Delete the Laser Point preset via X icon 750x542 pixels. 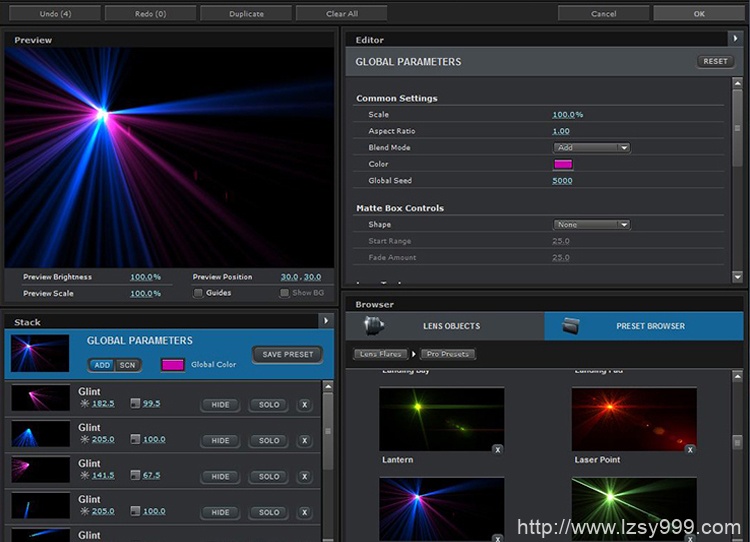(x=689, y=450)
